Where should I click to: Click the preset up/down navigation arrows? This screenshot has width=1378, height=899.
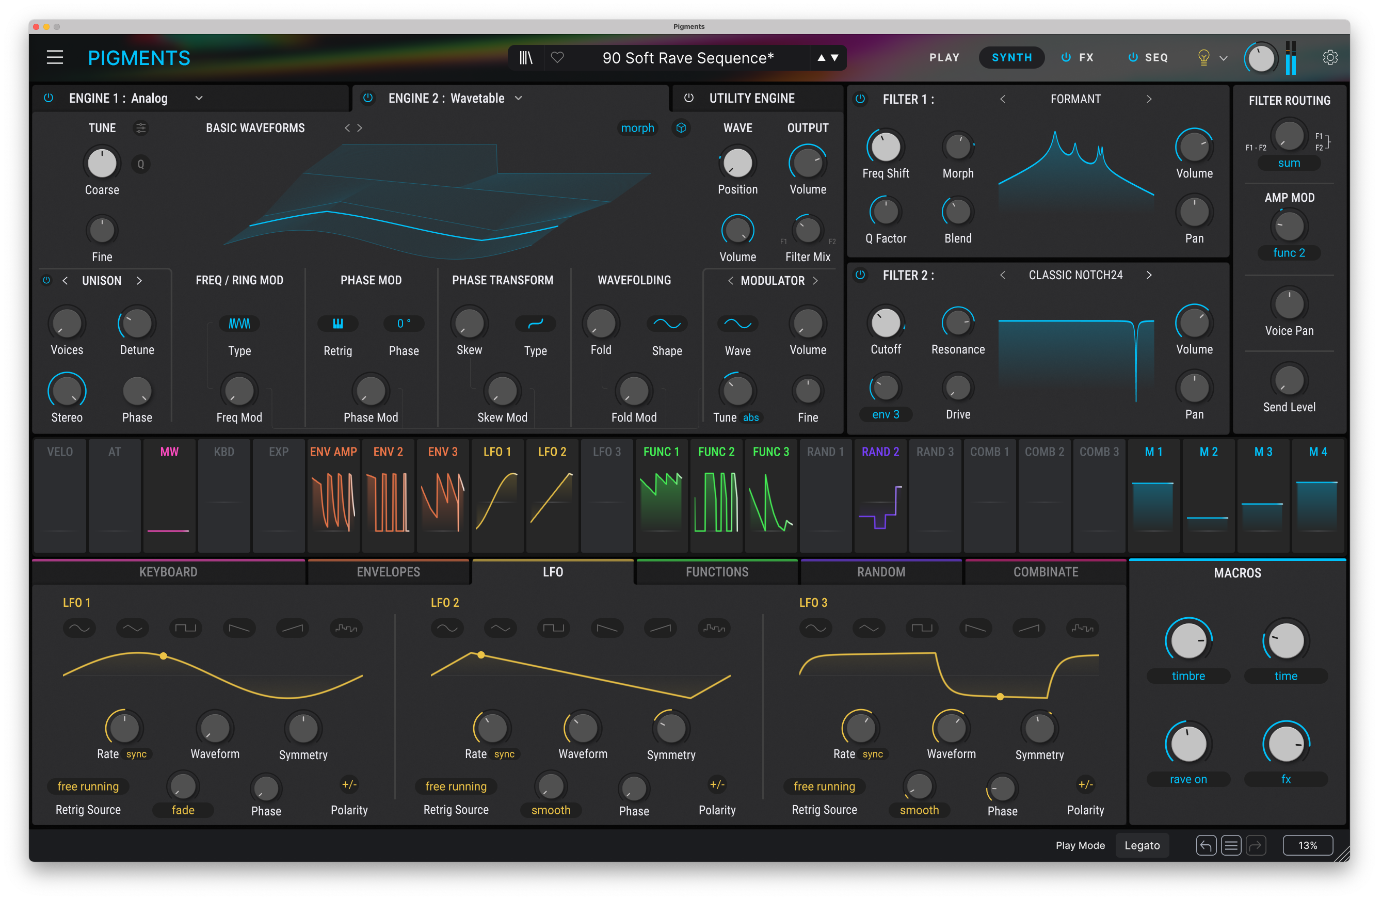(x=828, y=58)
